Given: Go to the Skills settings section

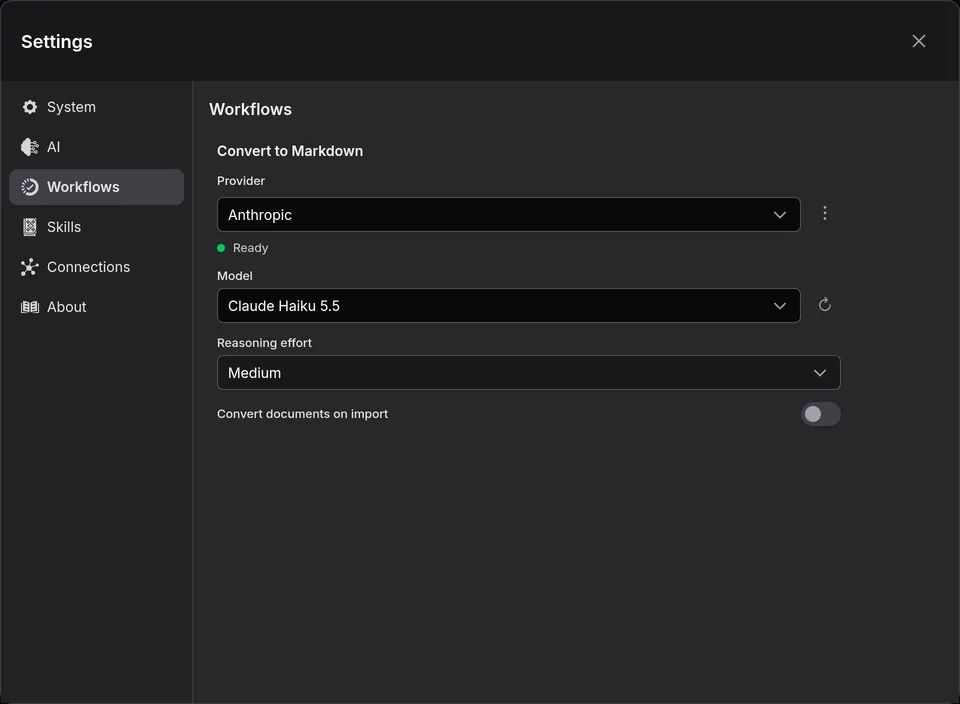Looking at the screenshot, I should pos(96,227).
